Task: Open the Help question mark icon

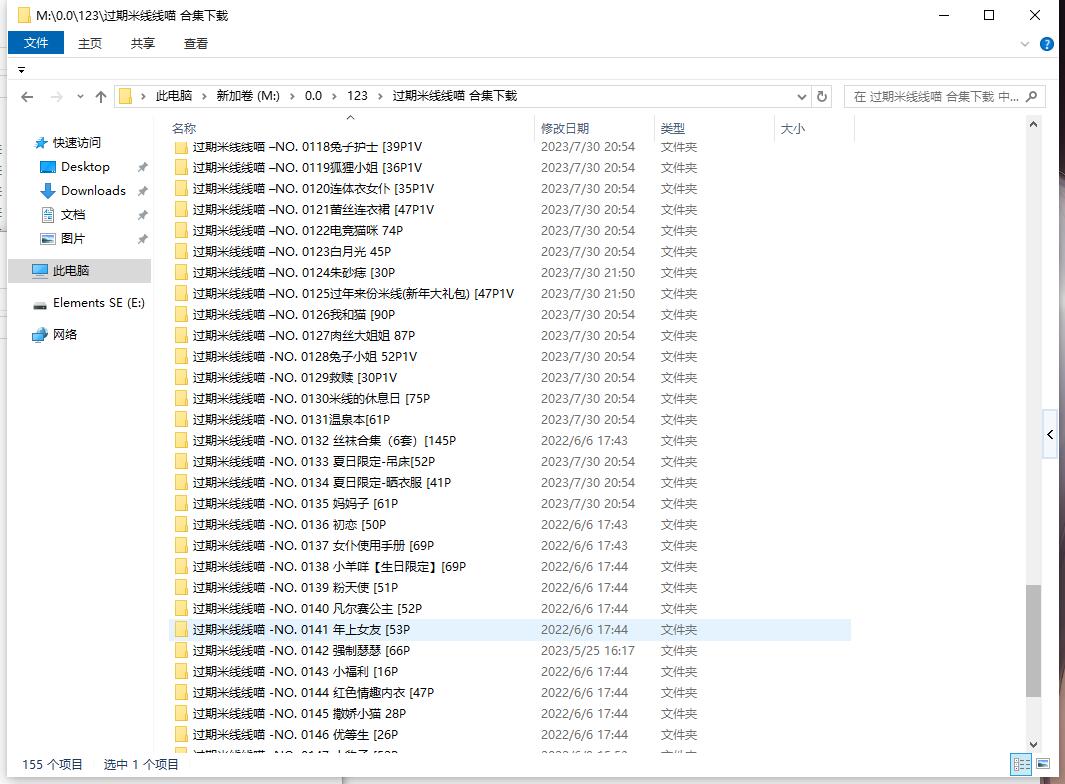Action: coord(1047,44)
